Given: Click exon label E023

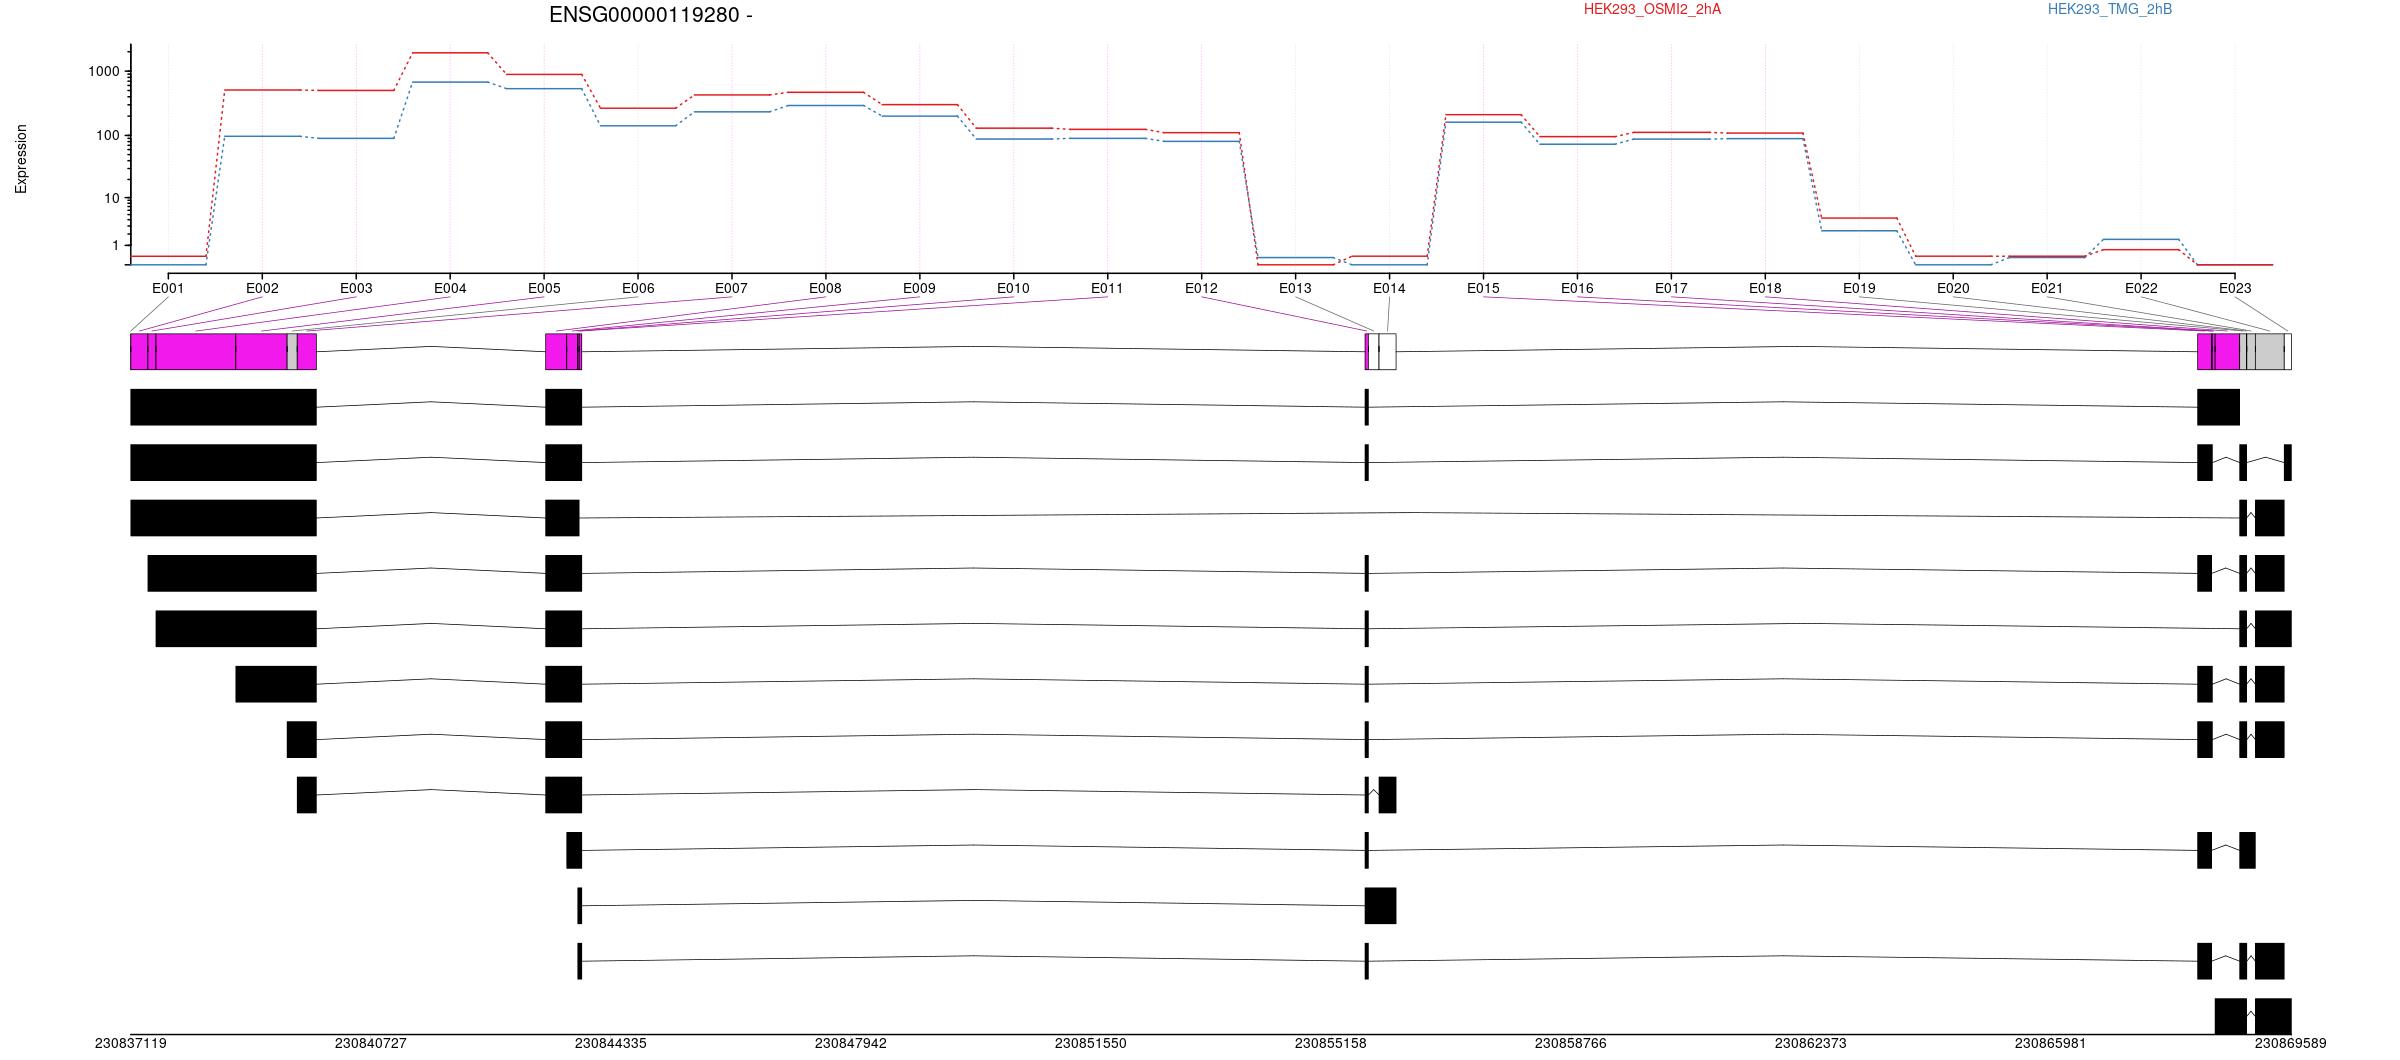Looking at the screenshot, I should point(2235,288).
